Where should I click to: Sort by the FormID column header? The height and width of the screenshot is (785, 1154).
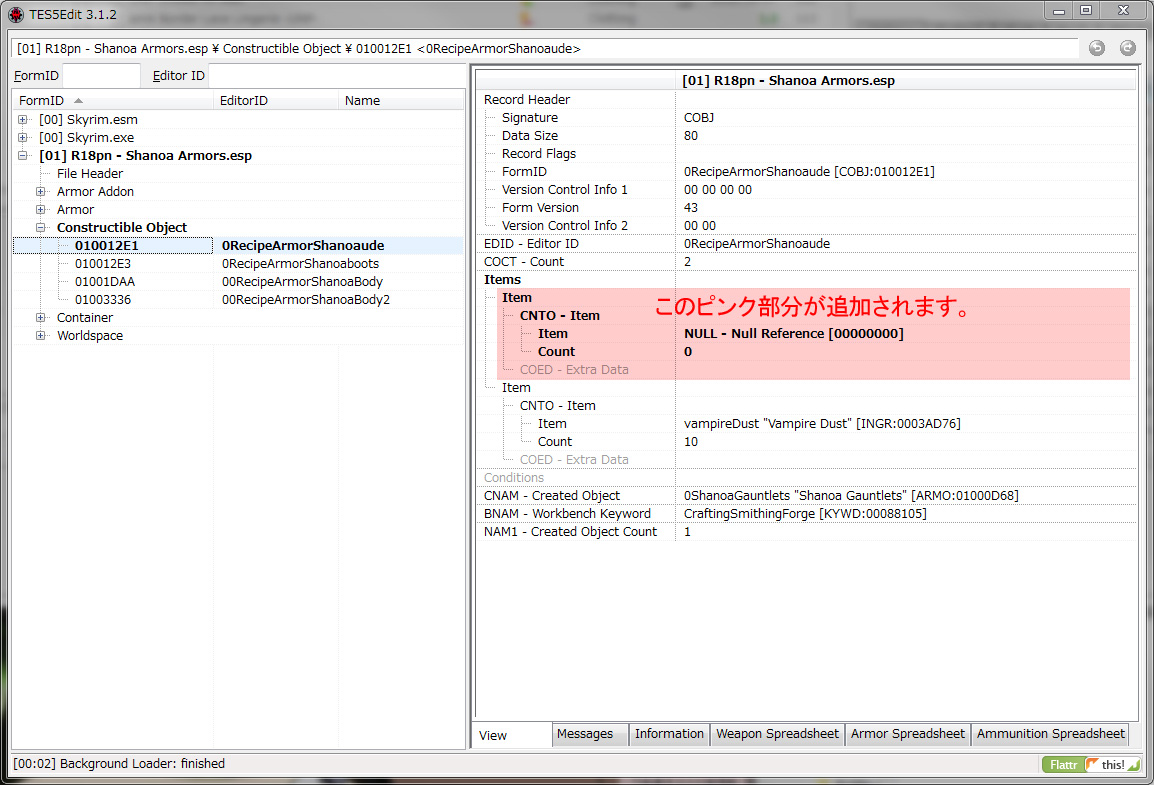coord(113,100)
